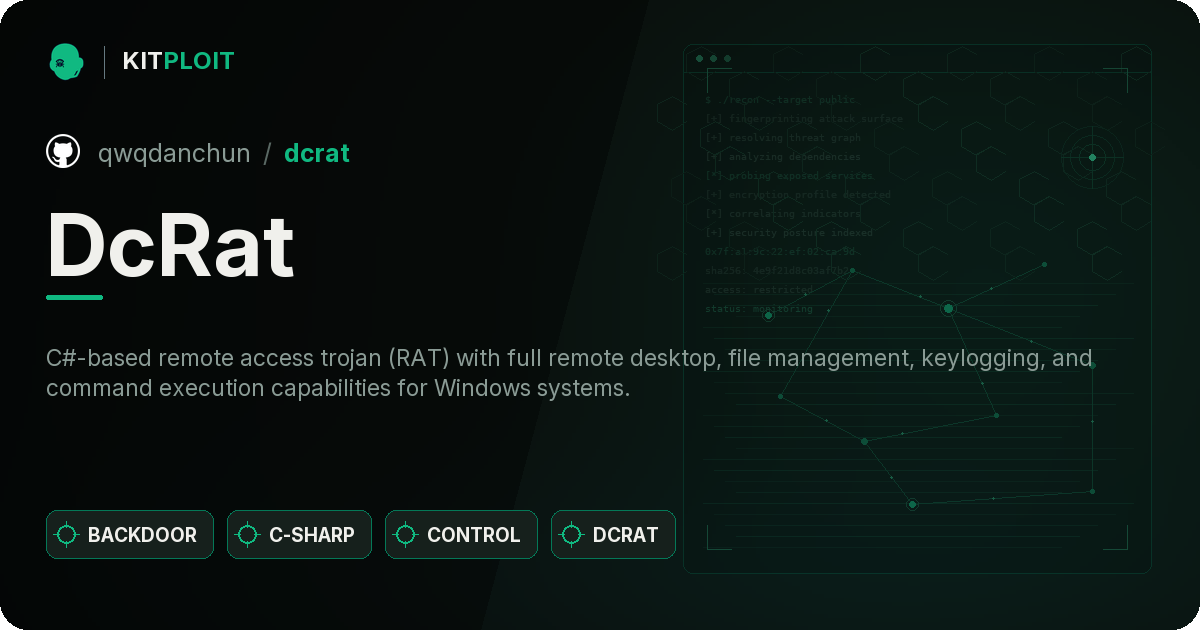Click the KitPloit mascot logo icon
The height and width of the screenshot is (630, 1200).
pyautogui.click(x=66, y=61)
